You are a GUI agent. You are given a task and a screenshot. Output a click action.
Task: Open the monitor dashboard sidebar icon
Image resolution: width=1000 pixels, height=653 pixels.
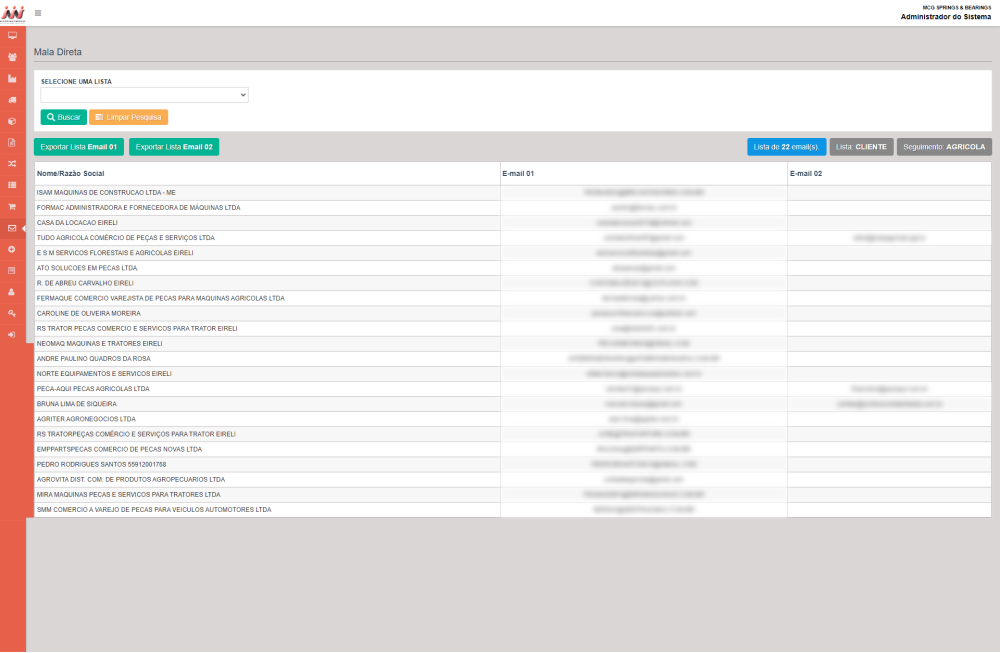pos(12,35)
